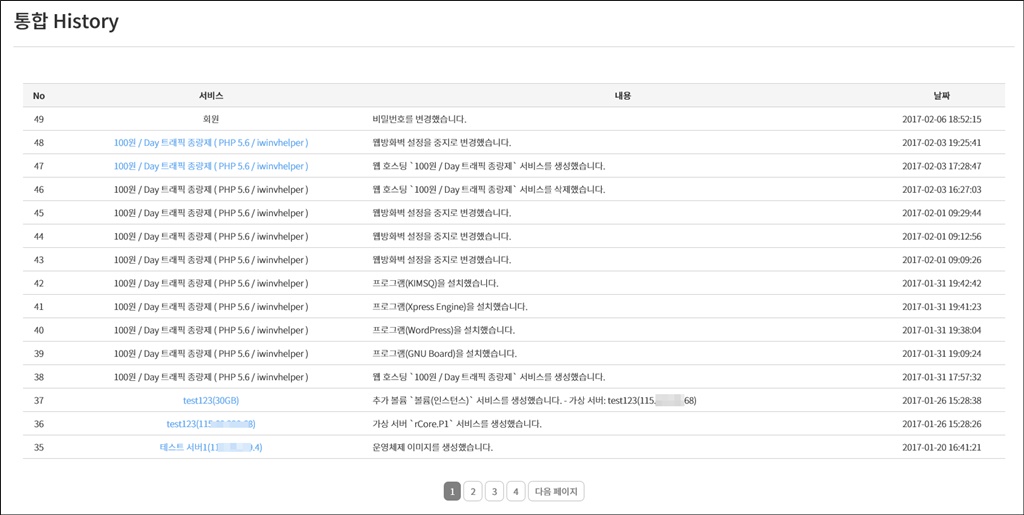This screenshot has width=1024, height=515.
Task: Select date 2017-02-01 09:09:26
Action: click(942, 260)
